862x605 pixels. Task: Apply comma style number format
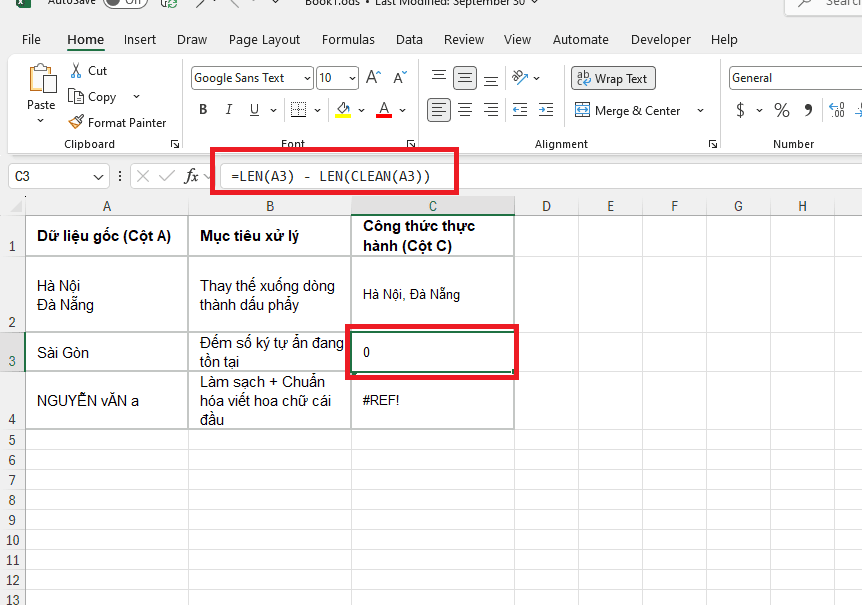pos(808,110)
